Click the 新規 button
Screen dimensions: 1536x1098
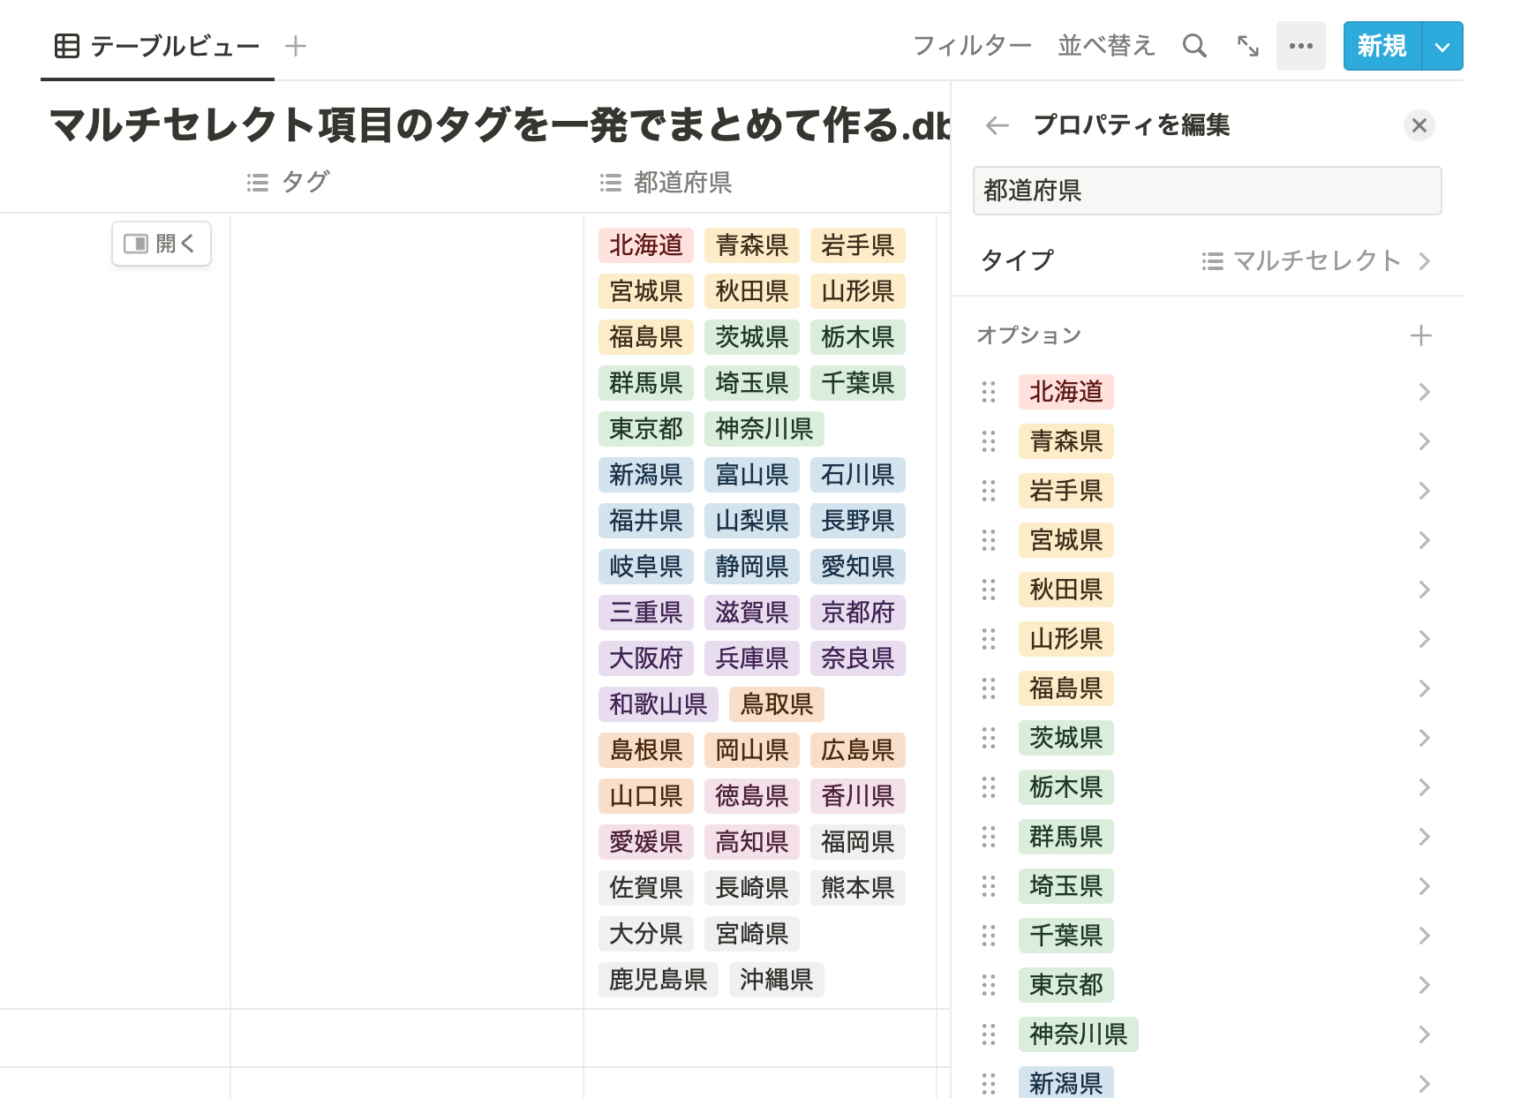(x=1382, y=45)
